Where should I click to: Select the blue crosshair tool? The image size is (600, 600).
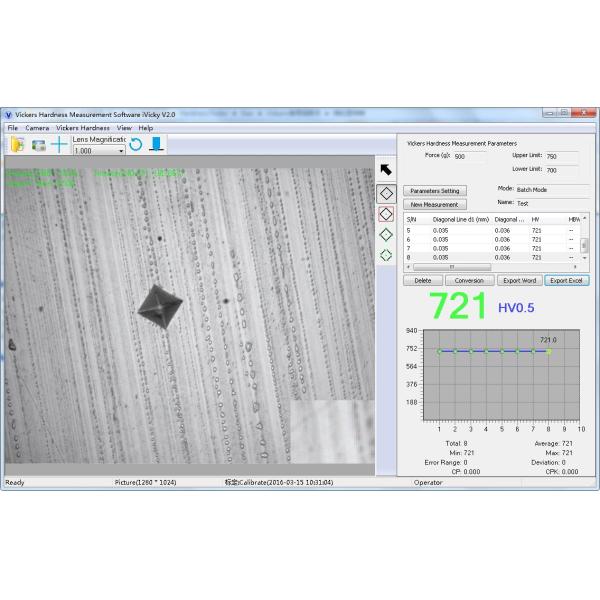[x=59, y=145]
